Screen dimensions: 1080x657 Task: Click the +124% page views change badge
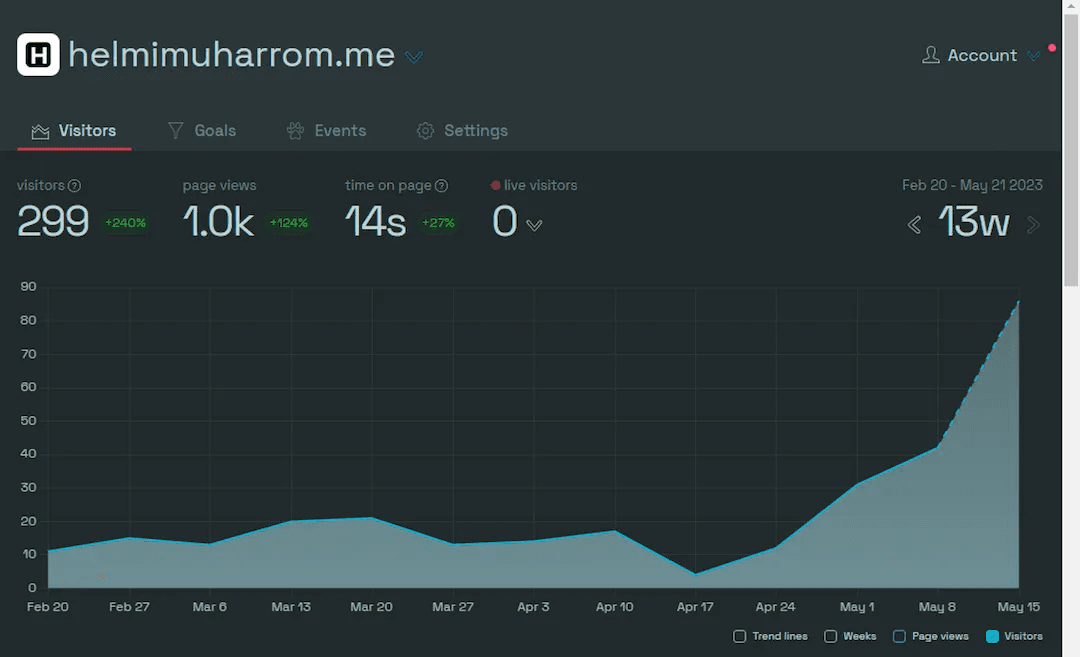pyautogui.click(x=289, y=223)
